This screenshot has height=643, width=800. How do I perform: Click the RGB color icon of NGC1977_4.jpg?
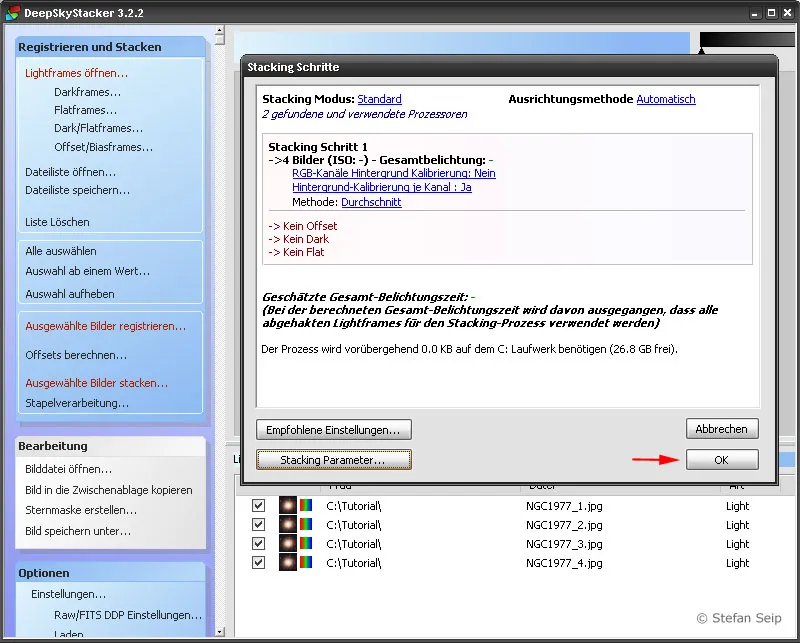306,562
